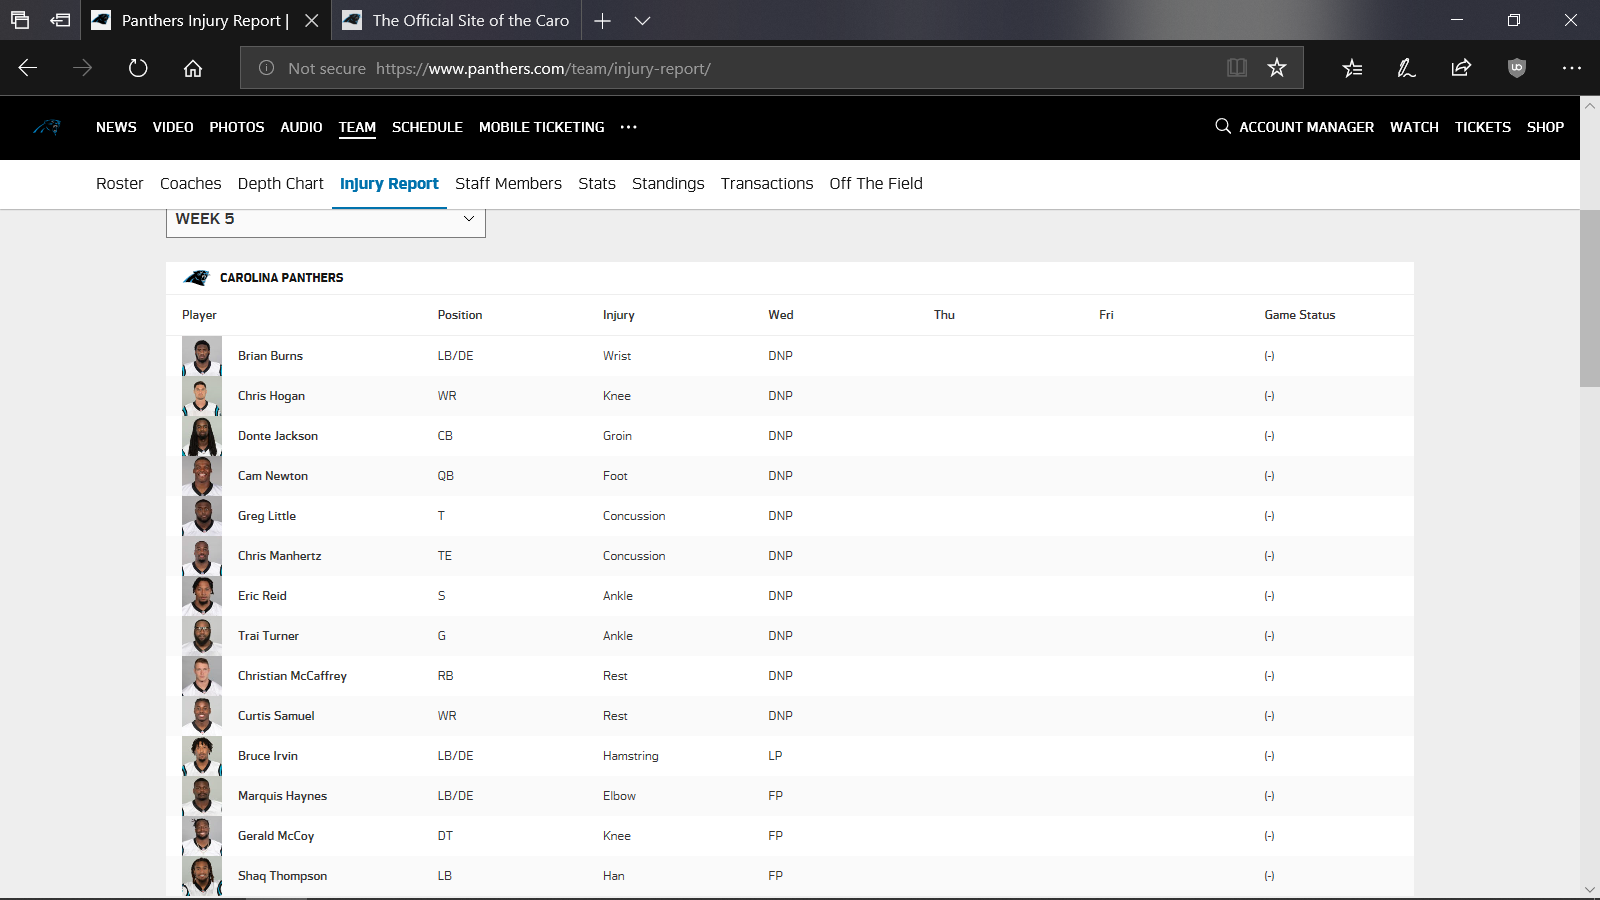Add page to favorites star icon
The image size is (1600, 900).
coord(1276,68)
